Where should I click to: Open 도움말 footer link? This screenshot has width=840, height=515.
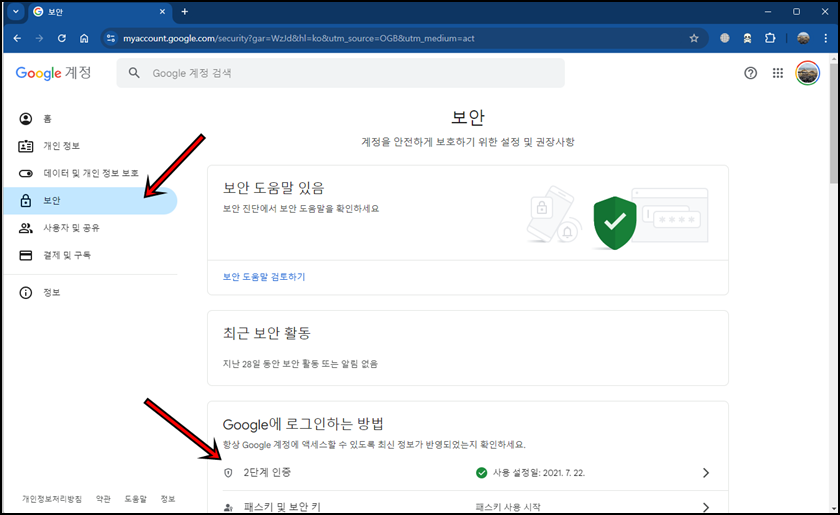(x=136, y=499)
